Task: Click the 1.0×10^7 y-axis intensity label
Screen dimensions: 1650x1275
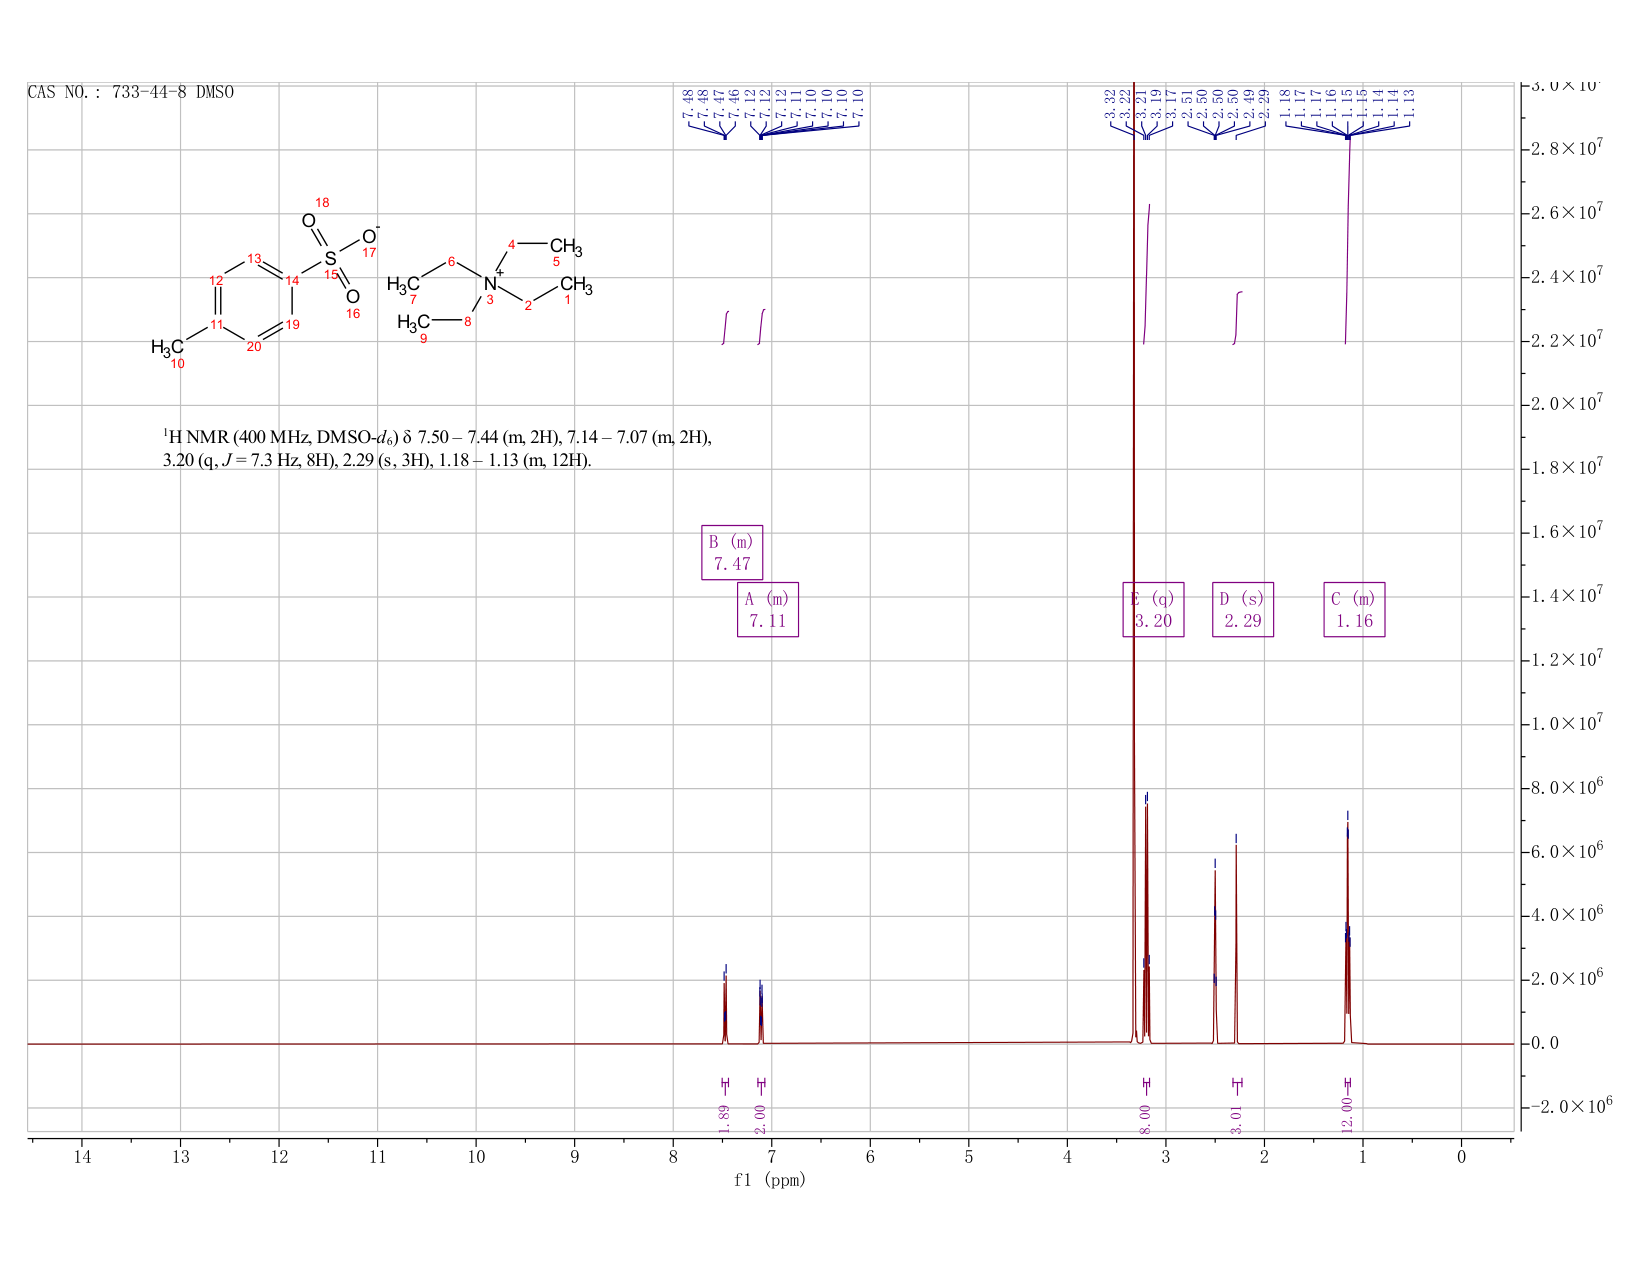Action: pyautogui.click(x=1567, y=723)
